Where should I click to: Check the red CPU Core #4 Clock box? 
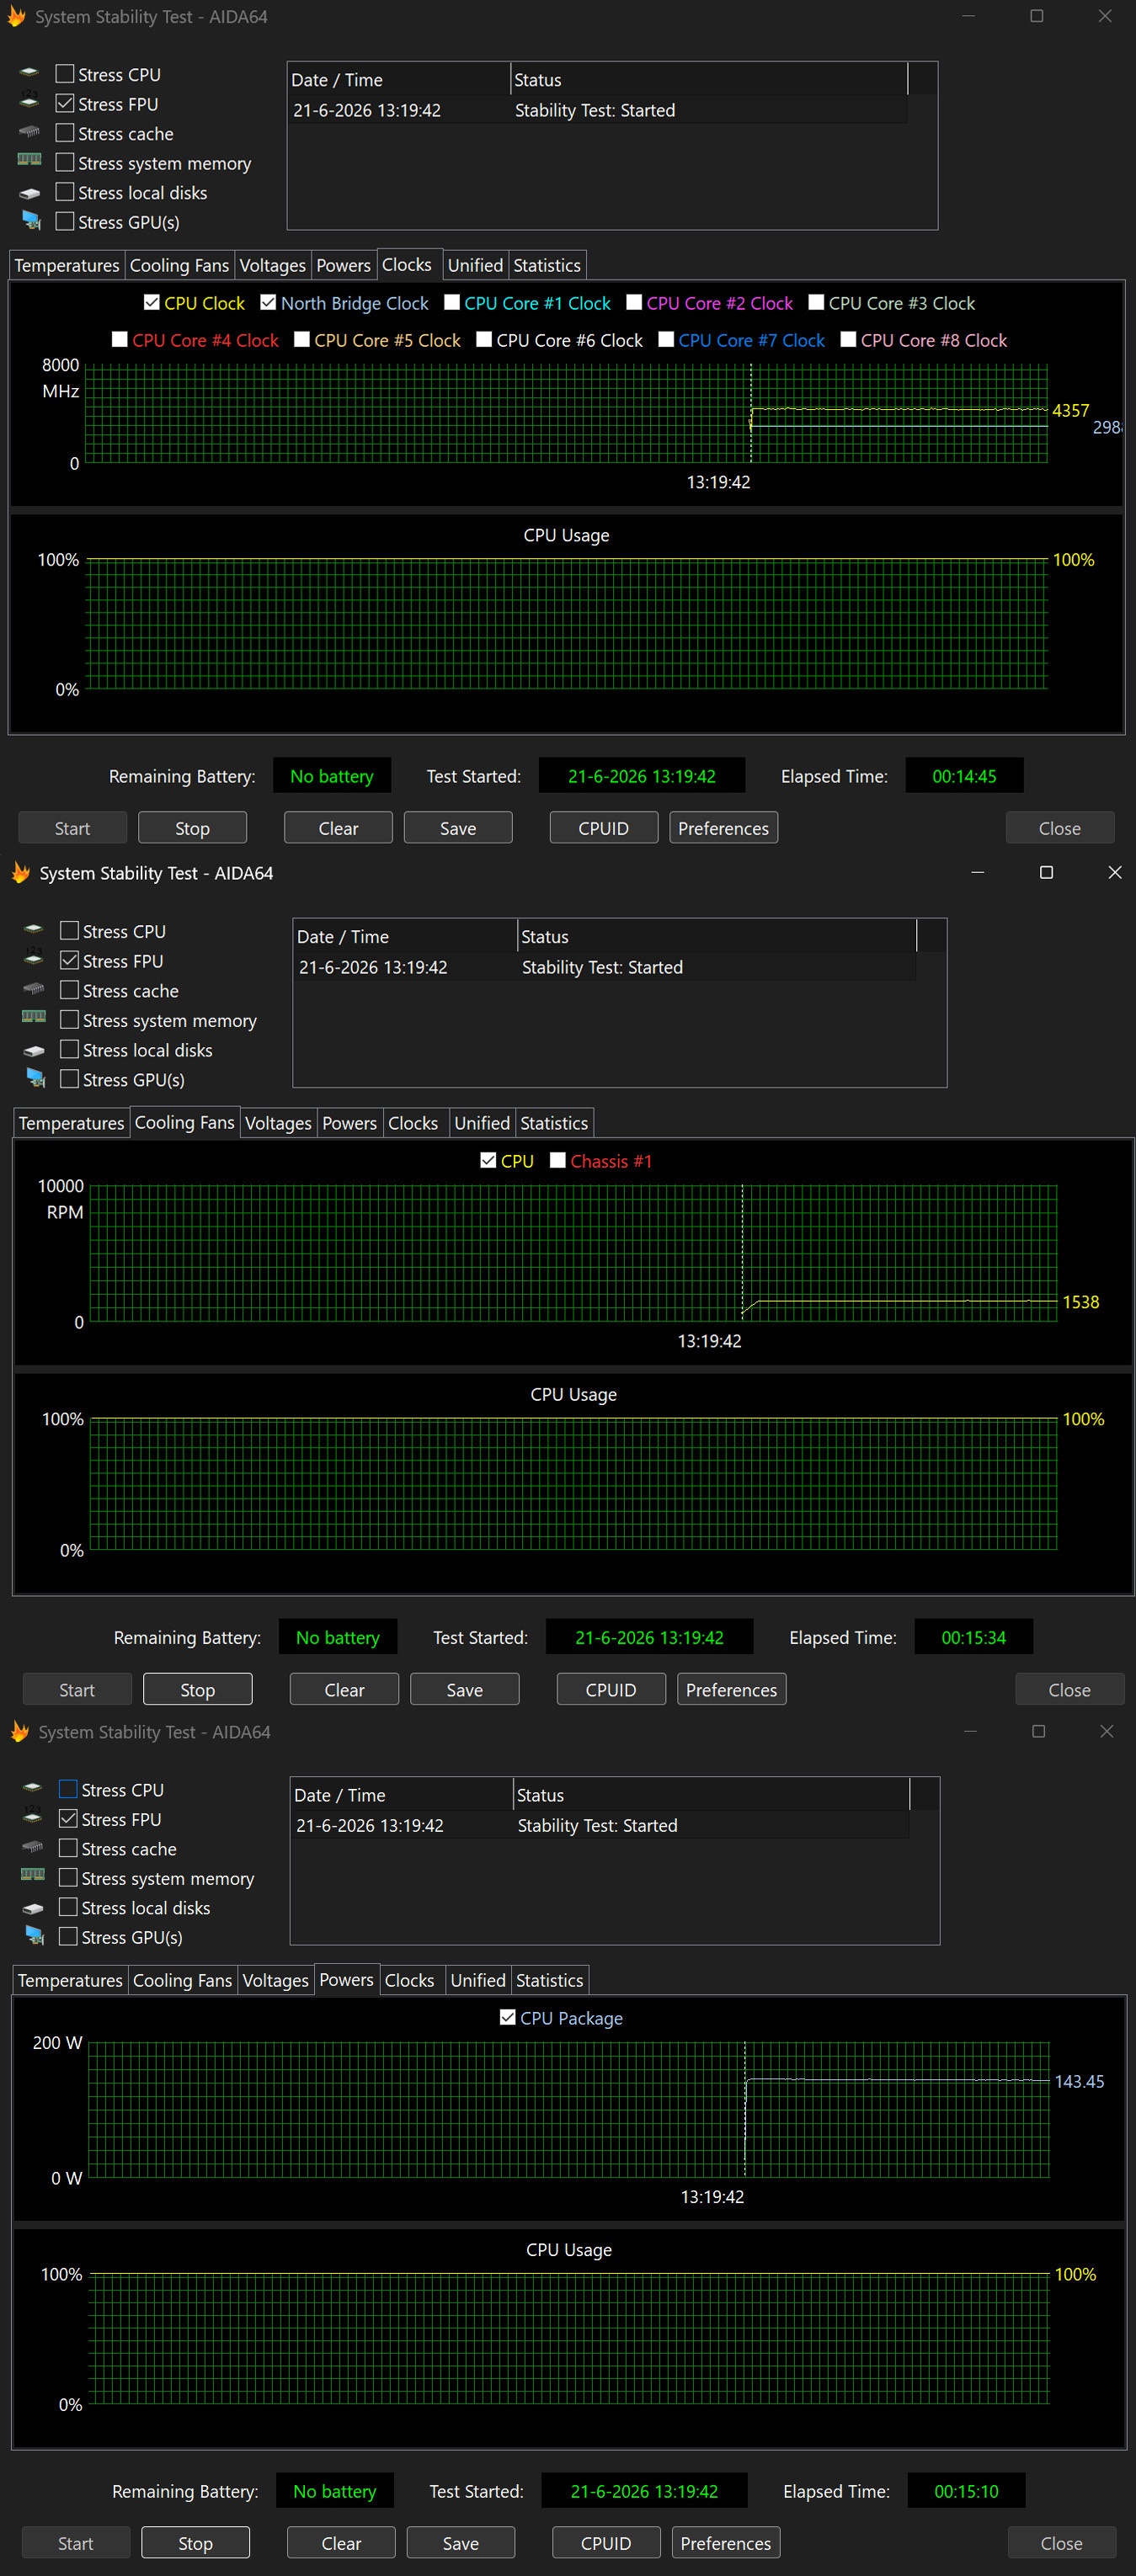(x=120, y=339)
